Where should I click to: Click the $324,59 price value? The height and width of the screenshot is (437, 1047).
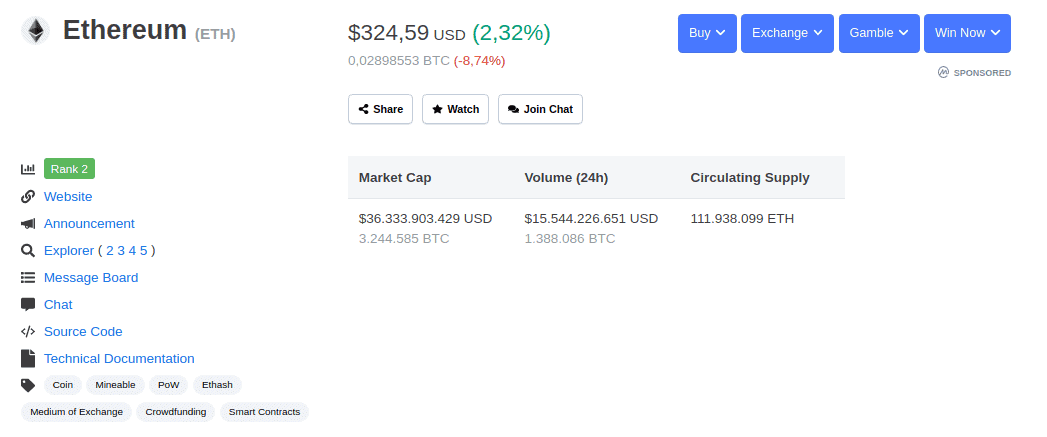389,33
